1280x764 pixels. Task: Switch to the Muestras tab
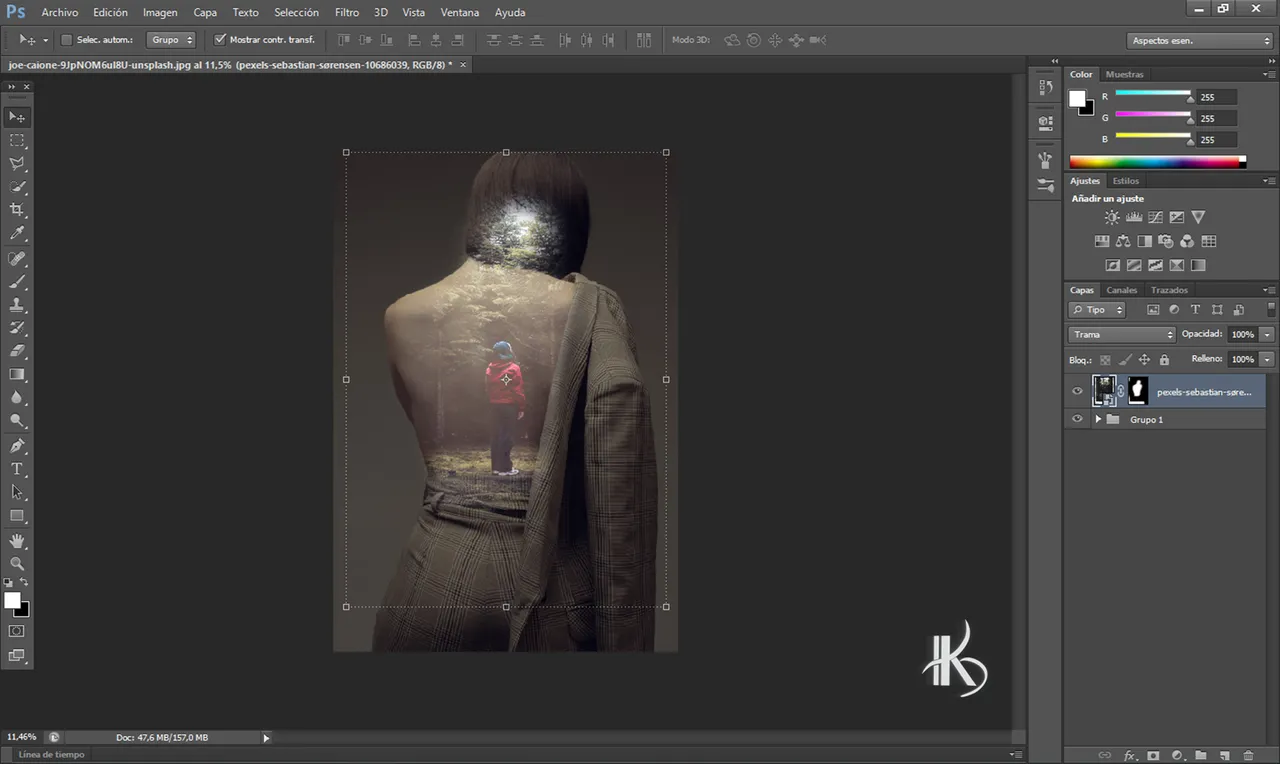pos(1124,74)
